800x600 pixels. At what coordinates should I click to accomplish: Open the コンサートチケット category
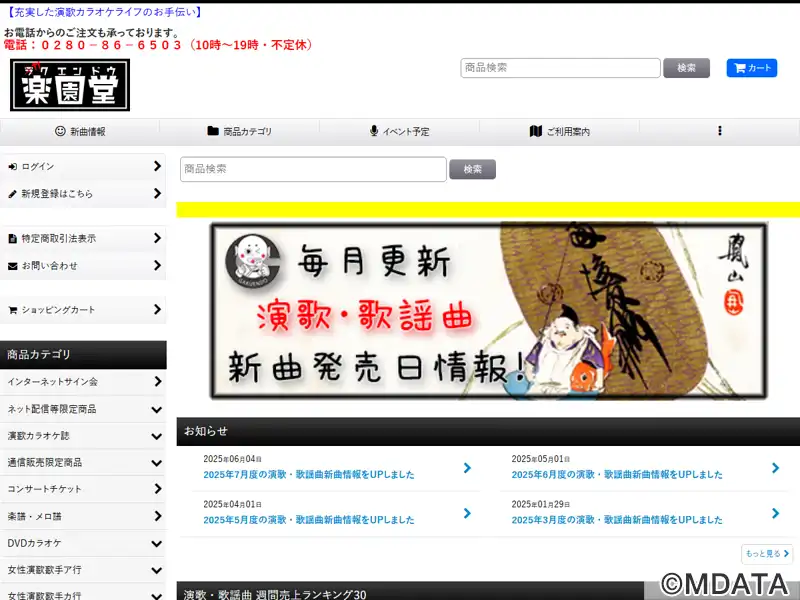[x=83, y=489]
